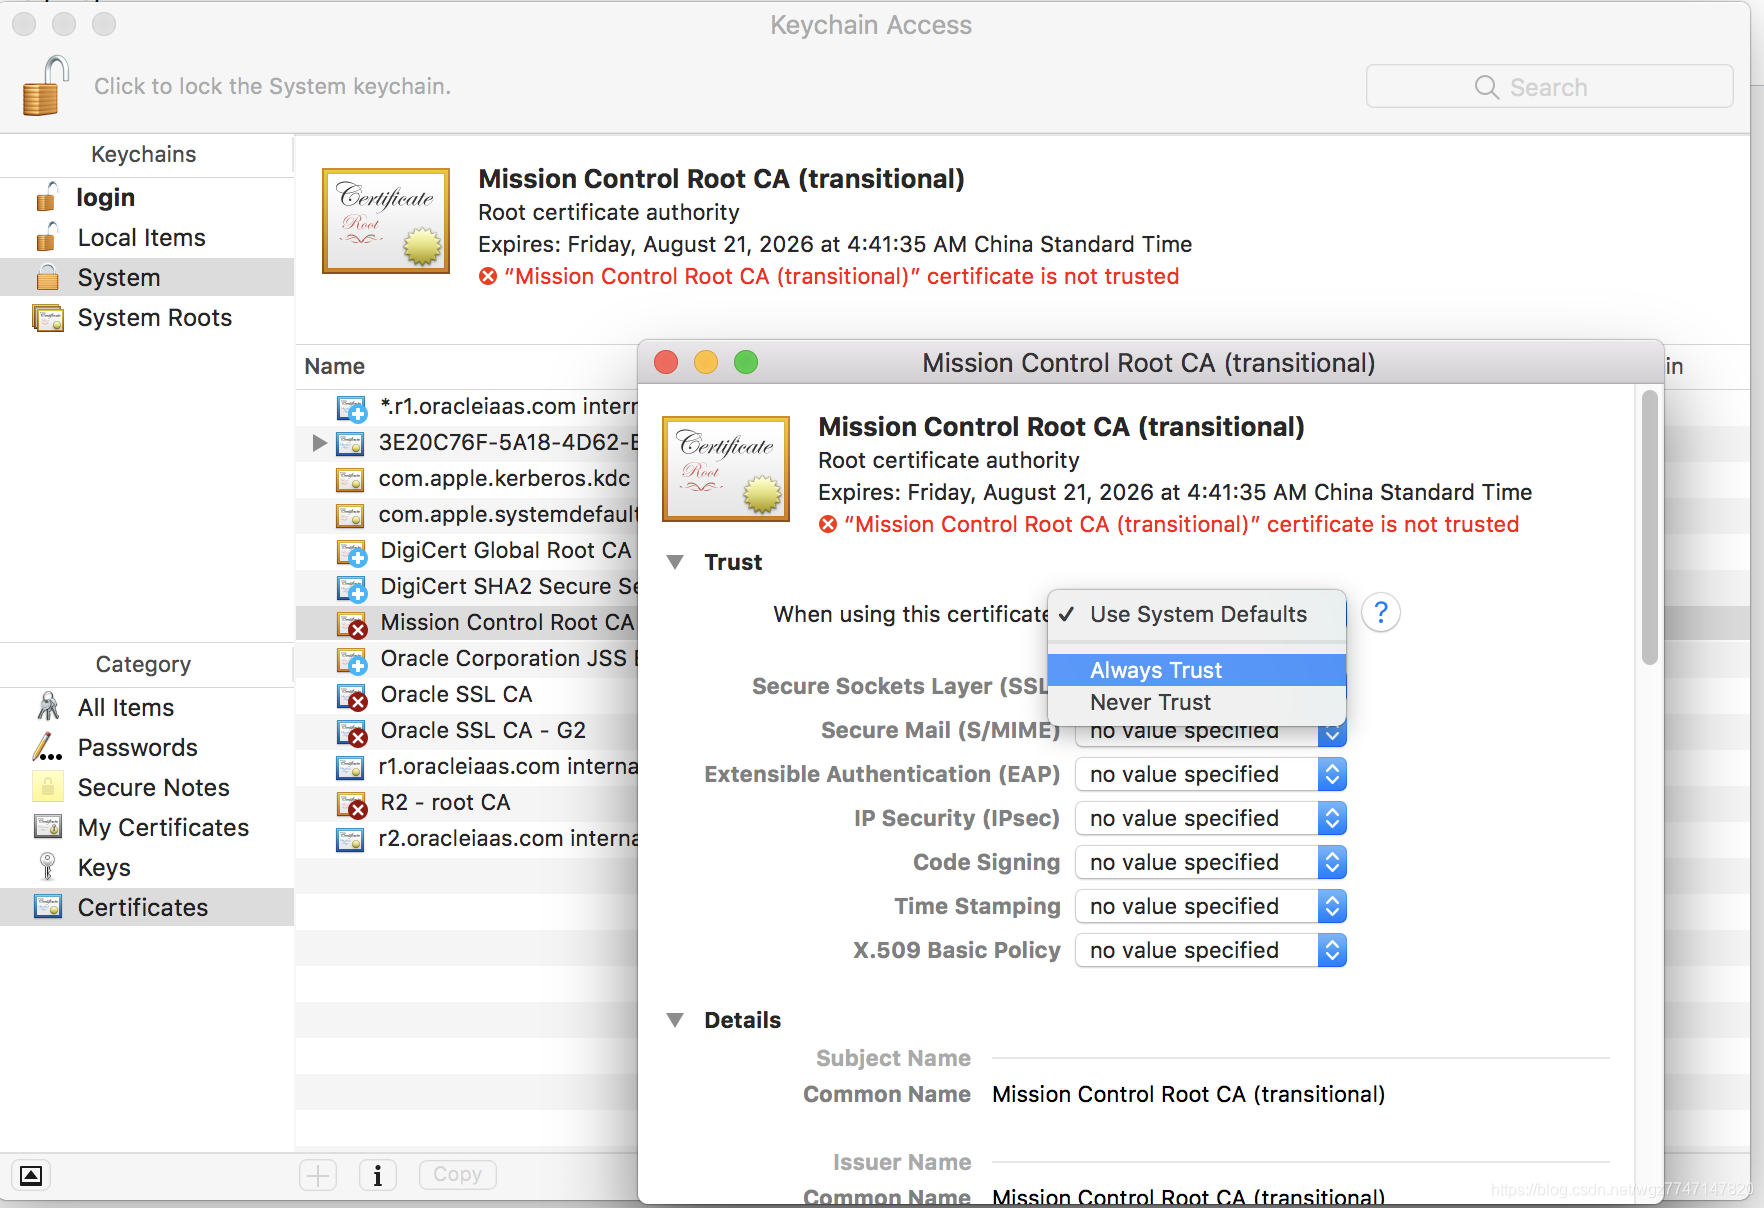Click the info button in the bottom toolbar

[378, 1175]
